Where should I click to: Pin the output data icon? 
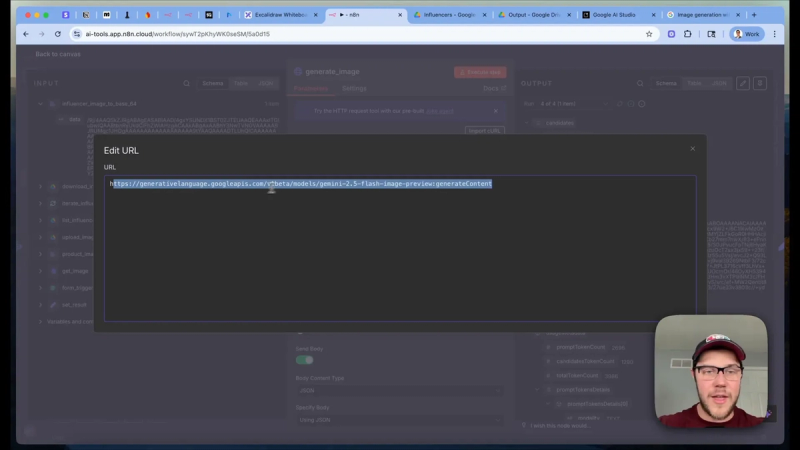tap(760, 83)
